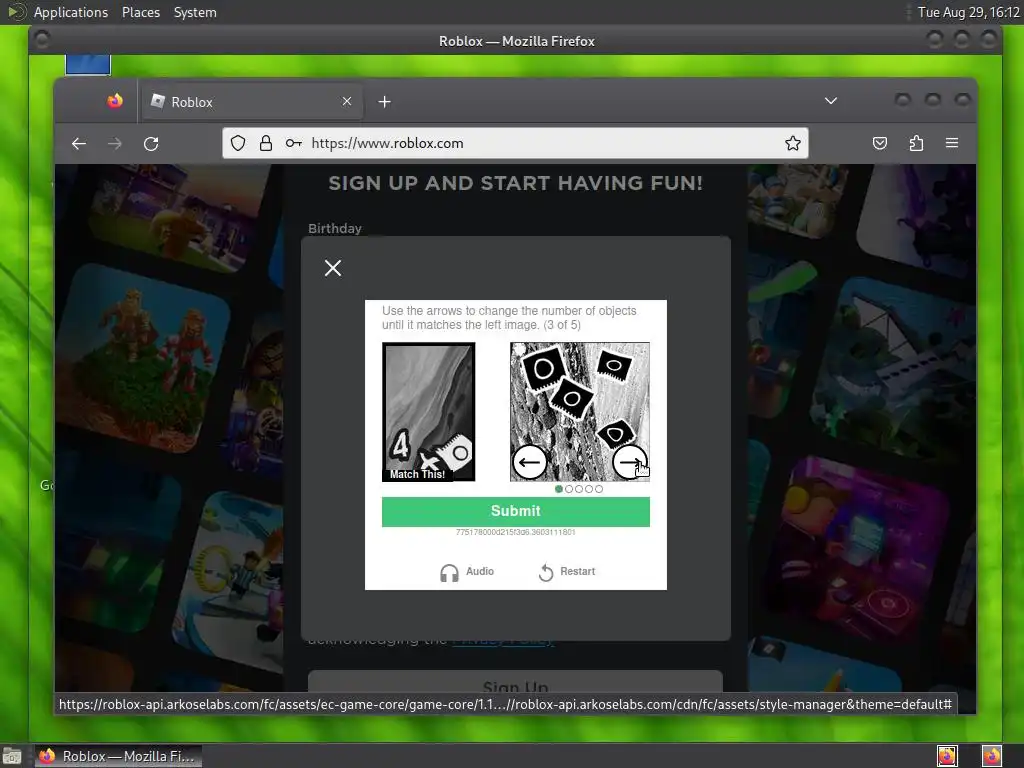The width and height of the screenshot is (1024, 768).
Task: Open the tracking protection shield icon
Action: (x=238, y=143)
